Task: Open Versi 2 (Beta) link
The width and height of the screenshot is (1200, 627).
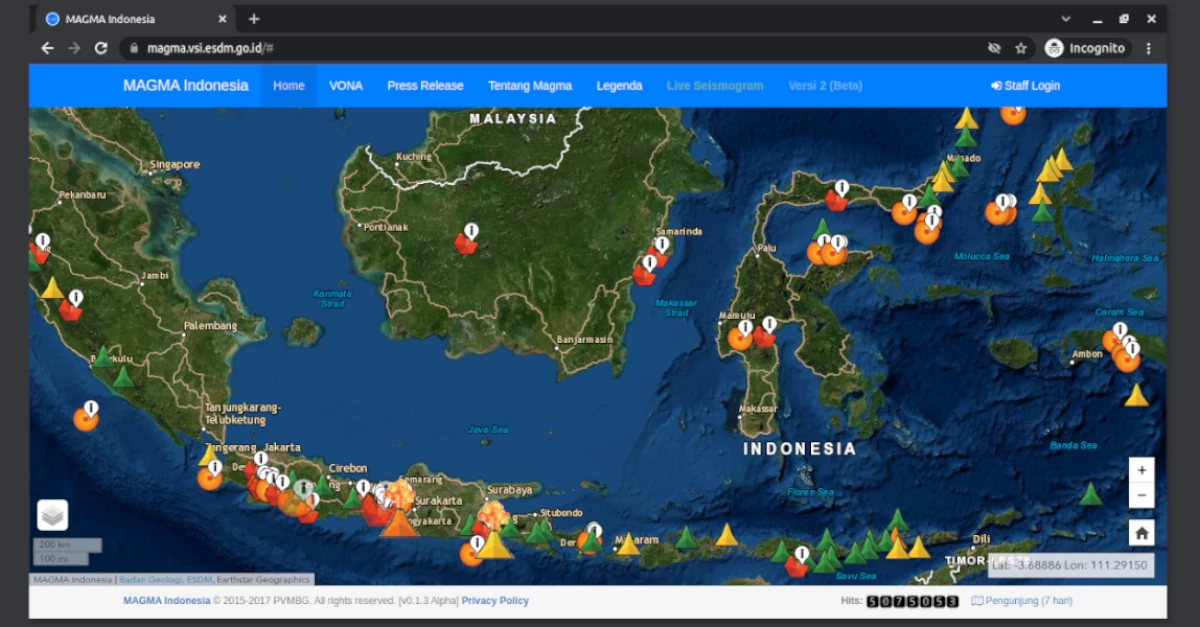Action: coord(825,86)
